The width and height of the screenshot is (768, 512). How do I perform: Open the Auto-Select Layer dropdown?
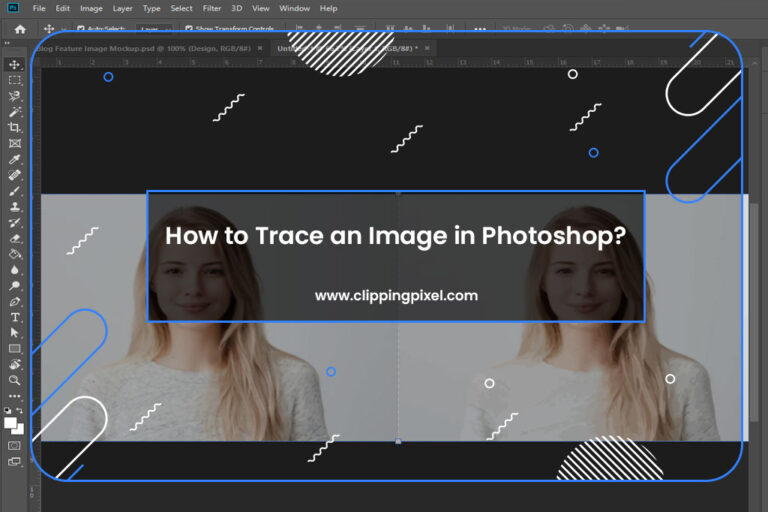(154, 29)
